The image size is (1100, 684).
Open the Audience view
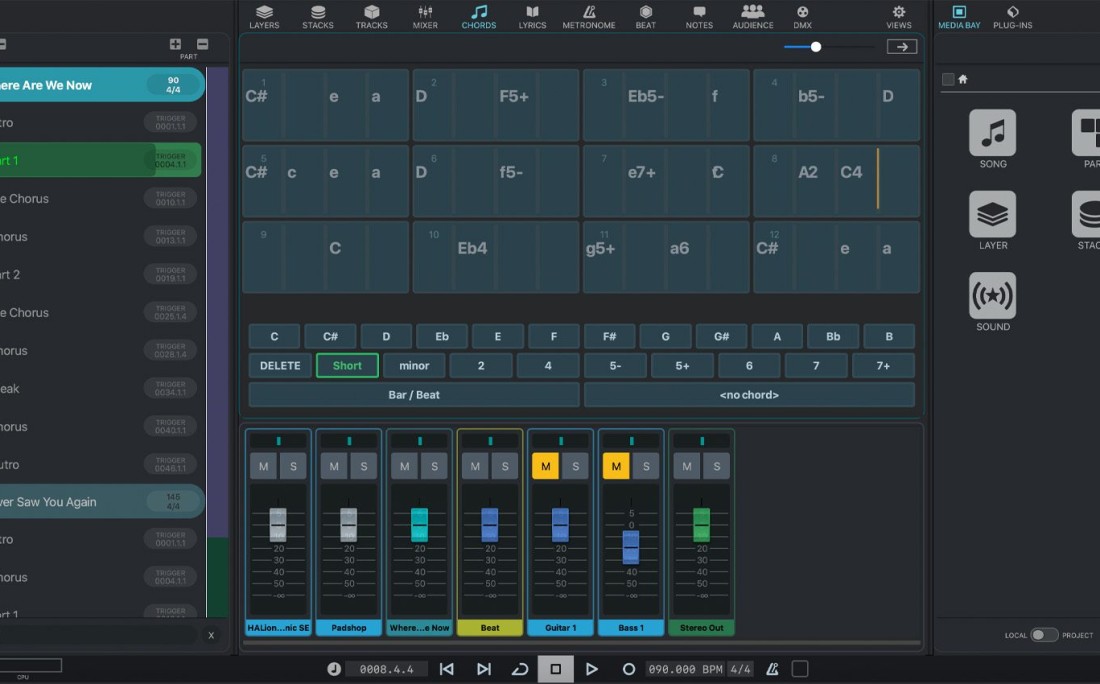[753, 17]
